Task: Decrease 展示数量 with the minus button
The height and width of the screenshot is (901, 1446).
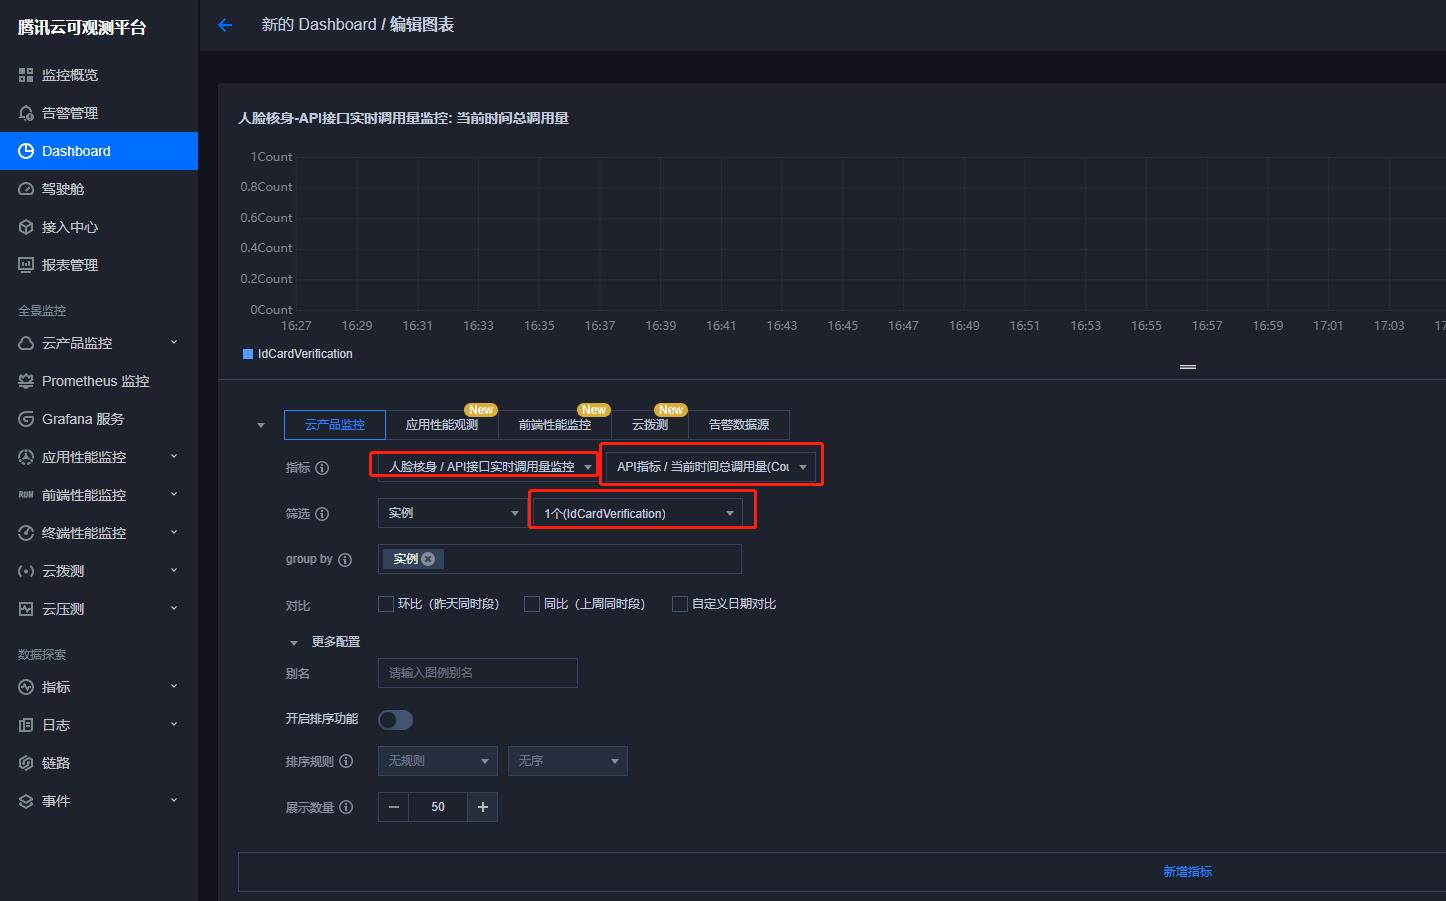Action: pos(393,807)
